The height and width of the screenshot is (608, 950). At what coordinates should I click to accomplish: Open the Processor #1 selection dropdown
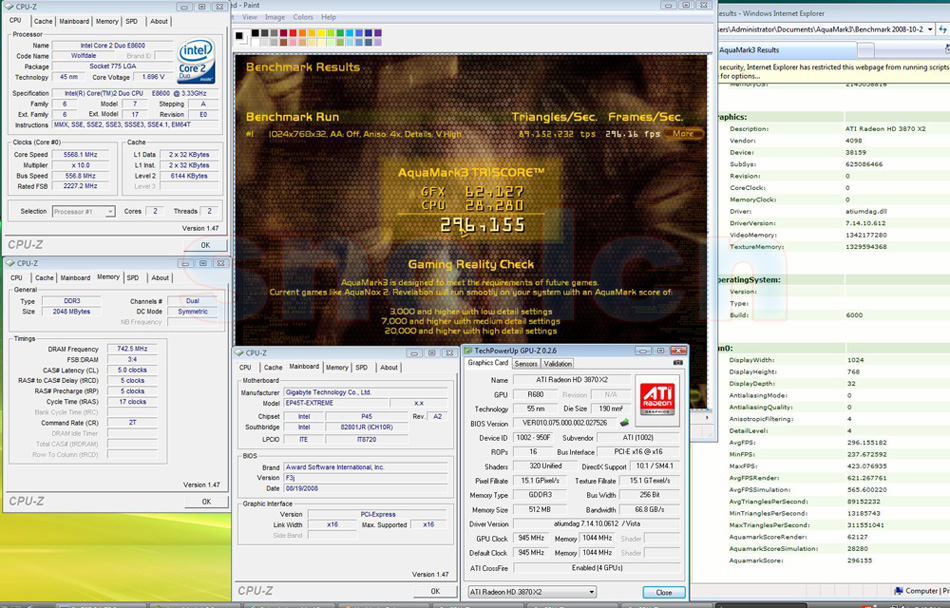[x=110, y=211]
